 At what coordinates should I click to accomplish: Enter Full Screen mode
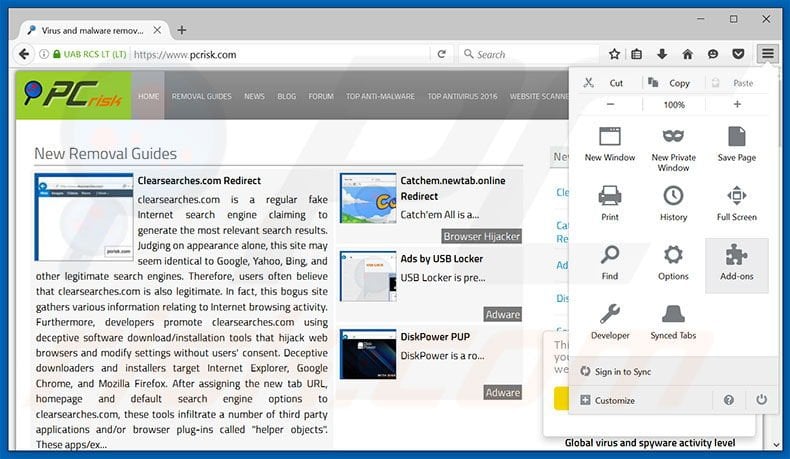coord(737,204)
